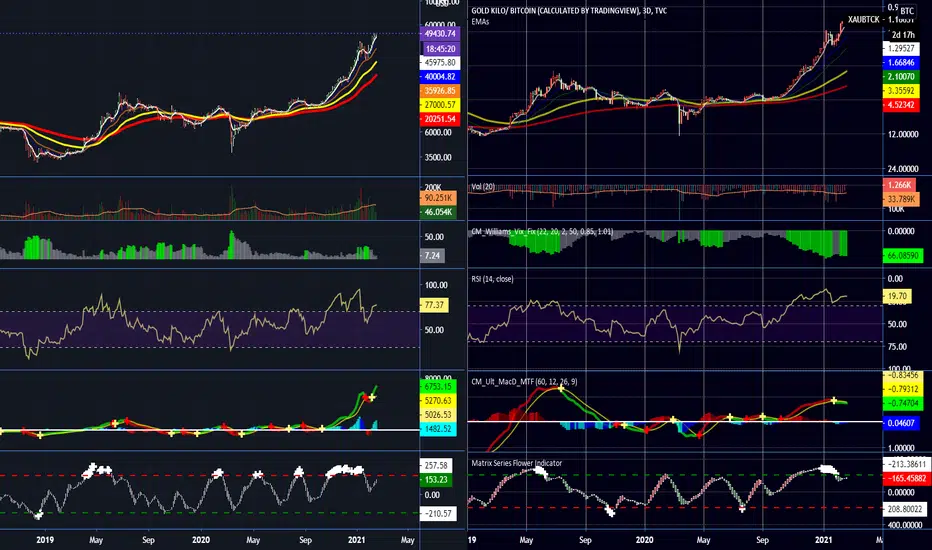This screenshot has width=932, height=550.
Task: Click the yellow -0.79312 MACD label
Action: pos(903,389)
